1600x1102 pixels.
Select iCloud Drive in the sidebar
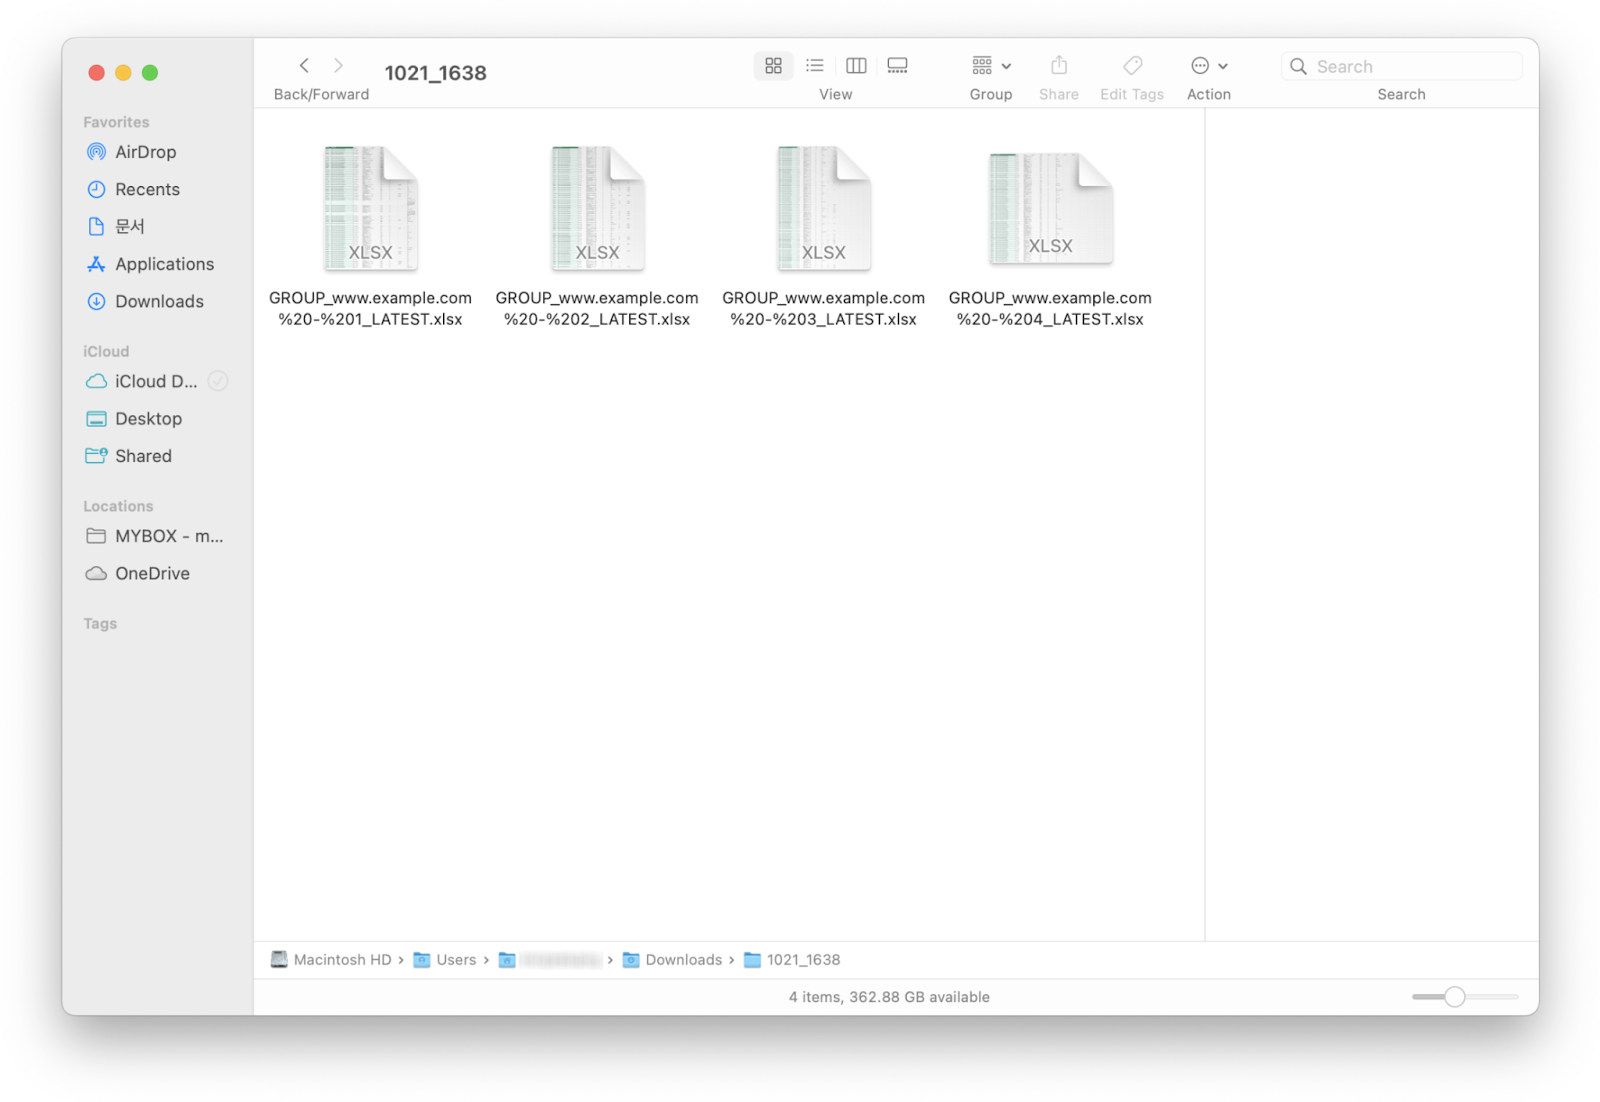pos(155,381)
